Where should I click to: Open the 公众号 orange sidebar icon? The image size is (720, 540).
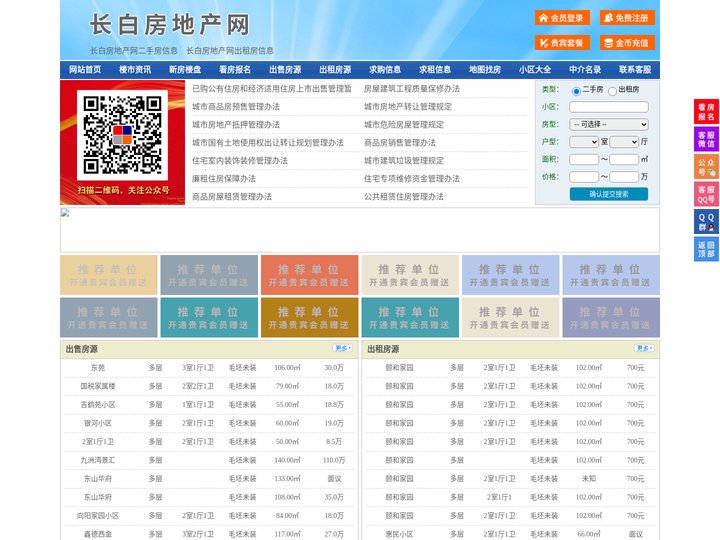[x=706, y=167]
